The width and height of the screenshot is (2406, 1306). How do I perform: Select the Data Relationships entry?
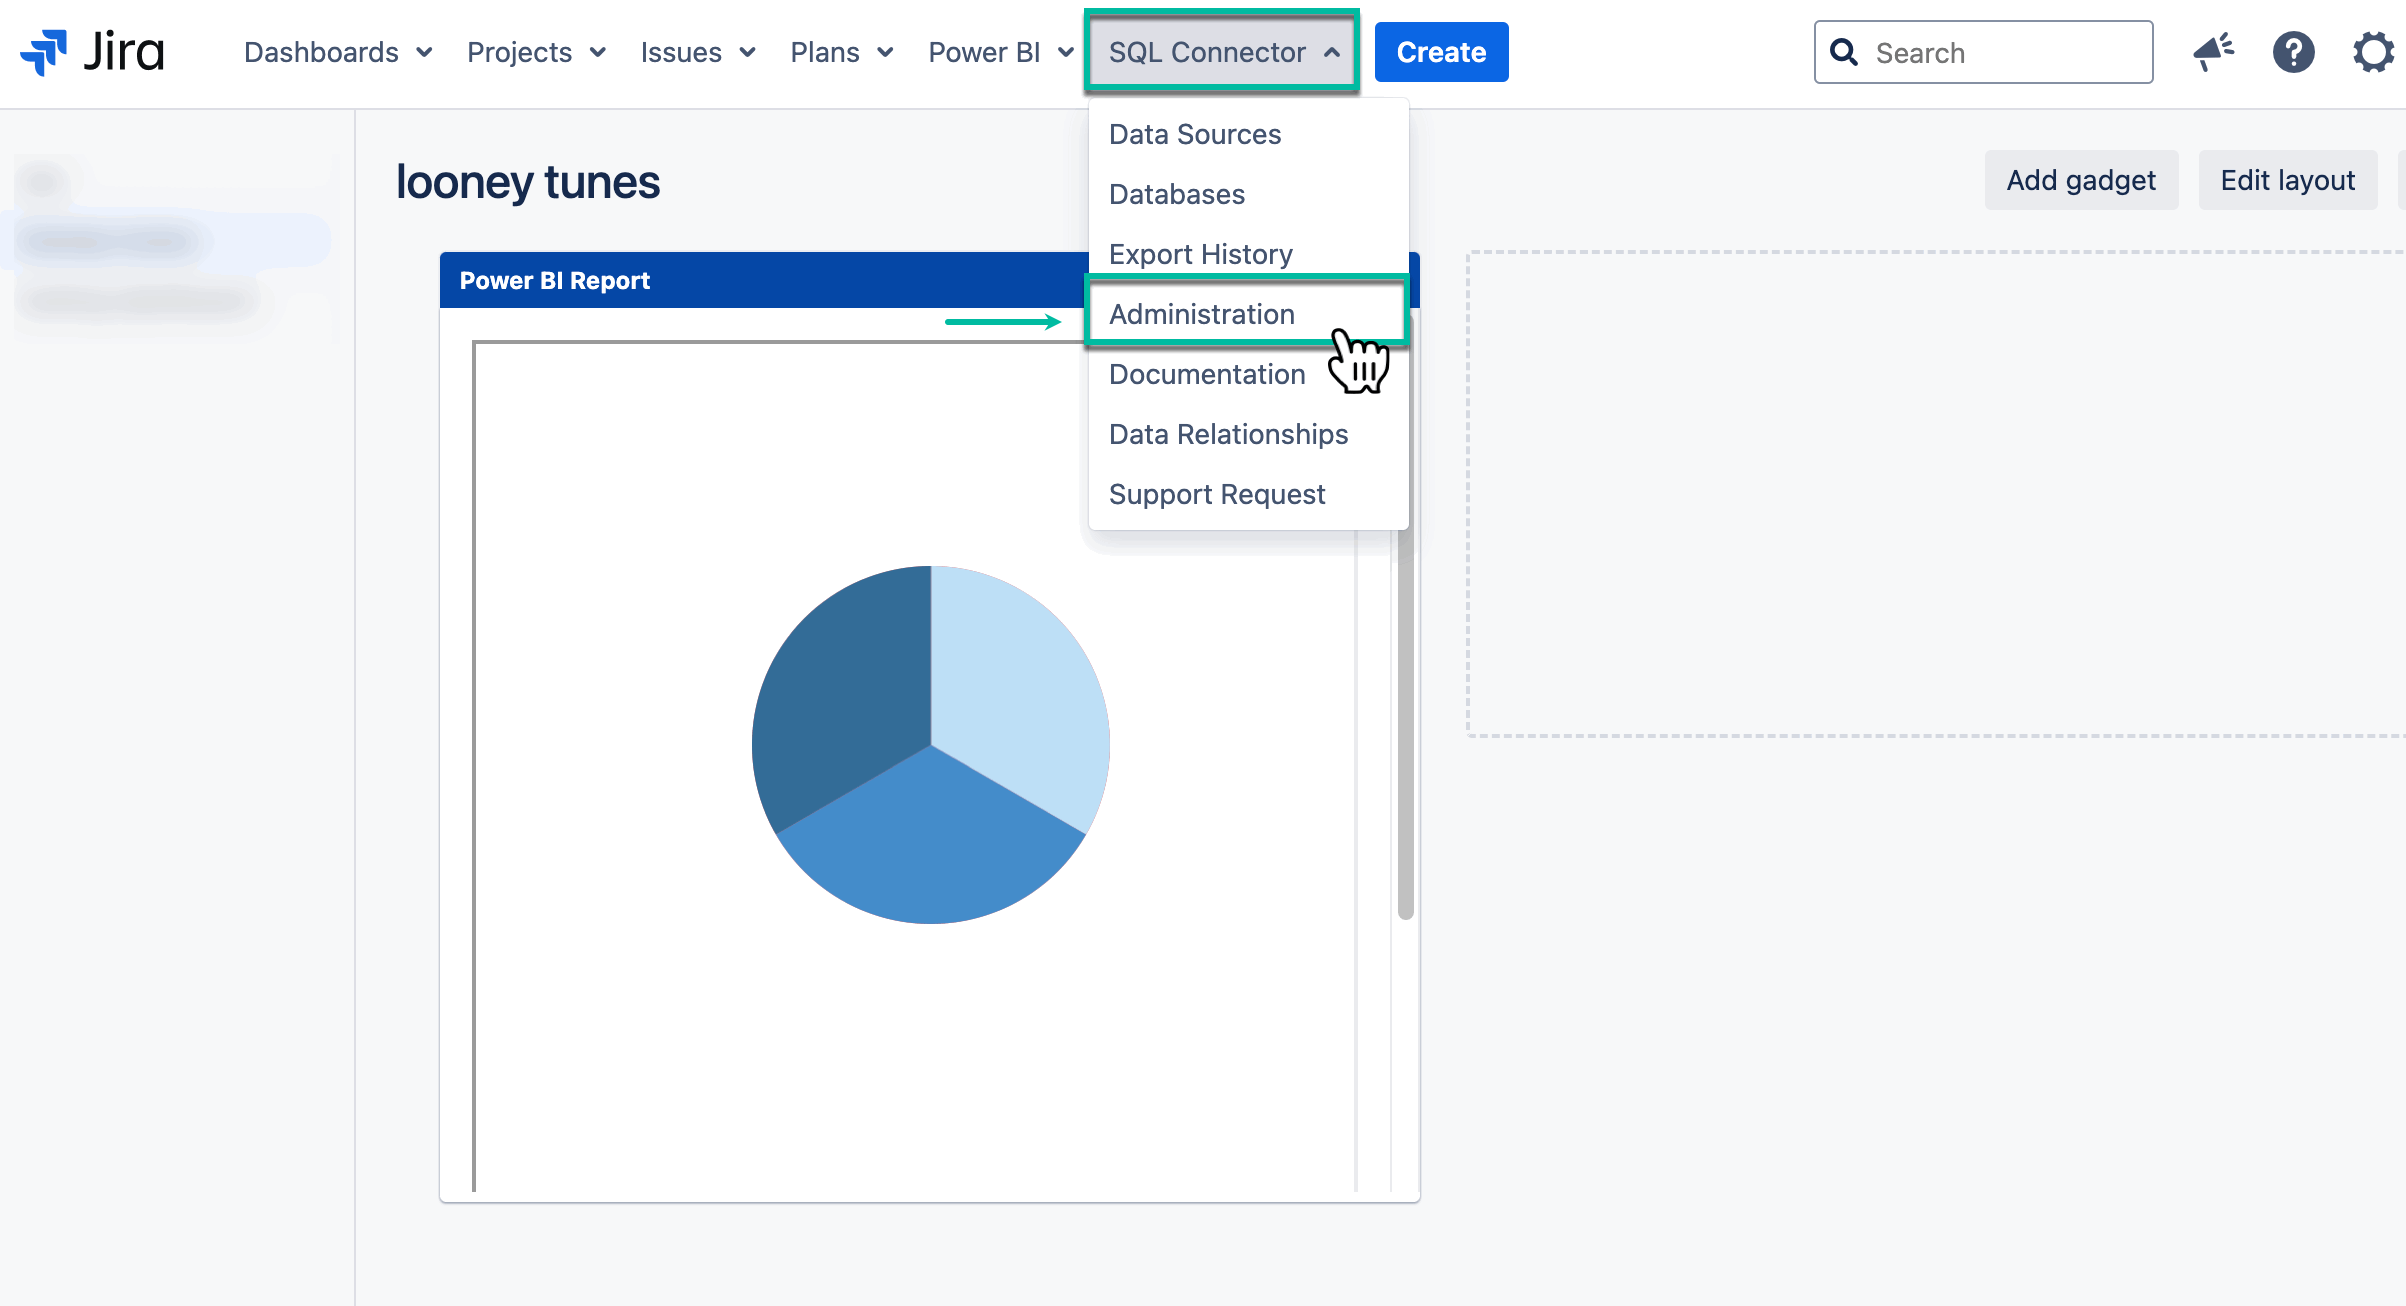coord(1228,434)
